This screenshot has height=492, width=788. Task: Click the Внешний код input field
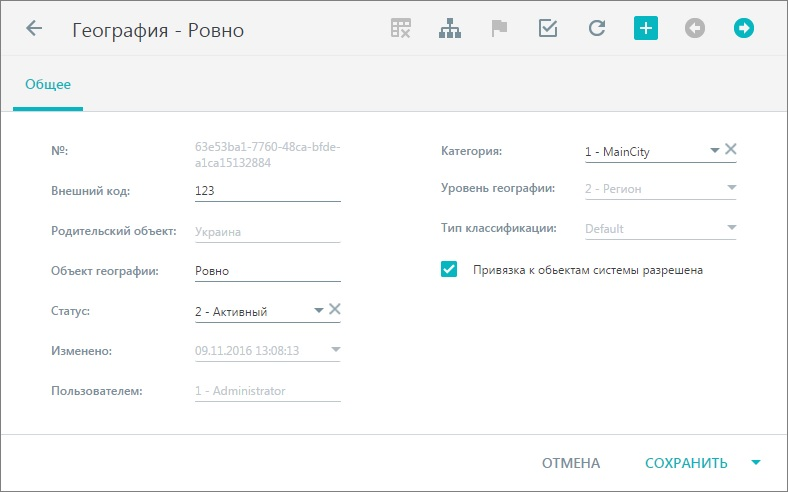click(268, 191)
